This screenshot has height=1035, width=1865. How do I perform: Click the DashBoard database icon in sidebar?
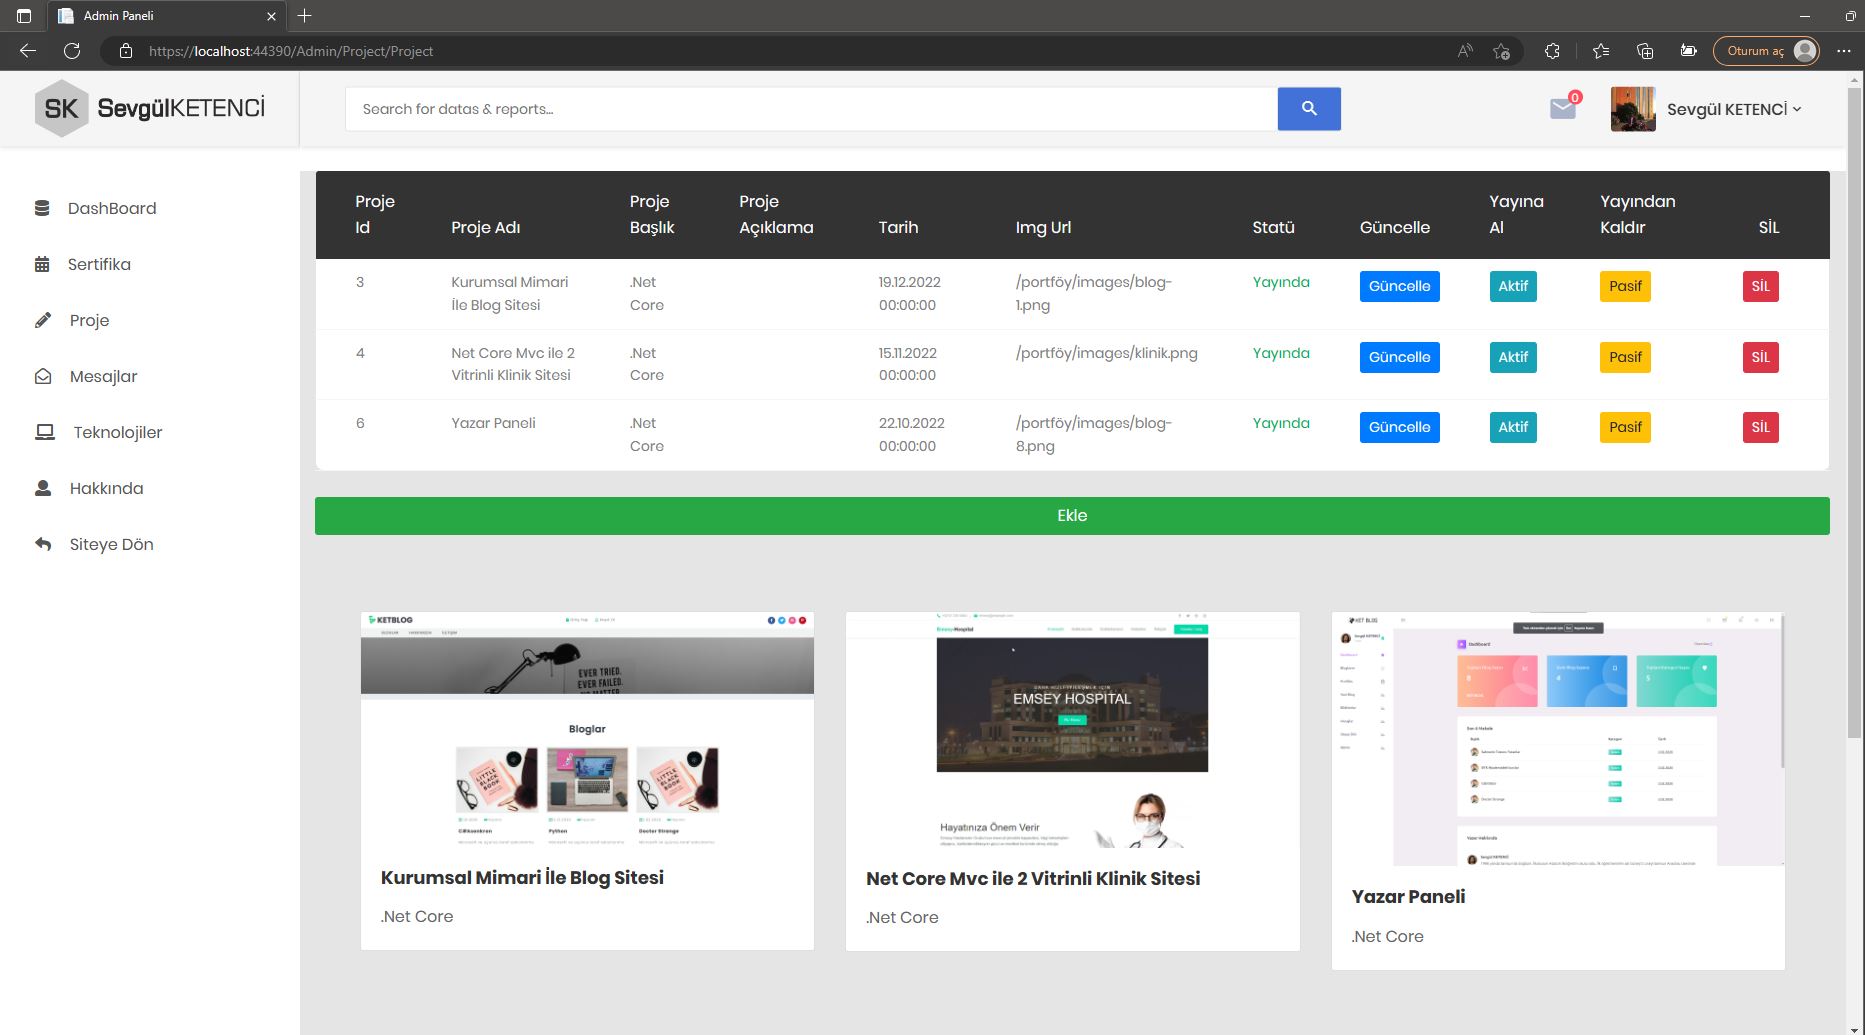[x=42, y=208]
